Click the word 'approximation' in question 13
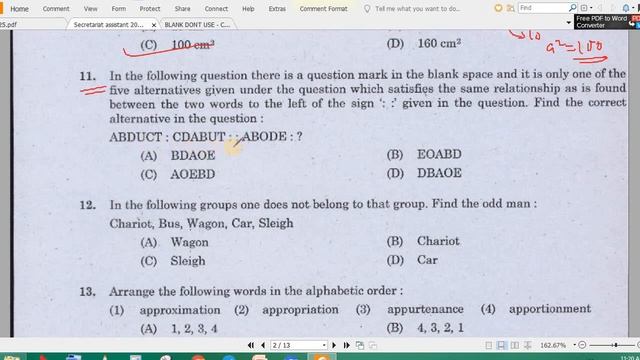 pyautogui.click(x=180, y=310)
